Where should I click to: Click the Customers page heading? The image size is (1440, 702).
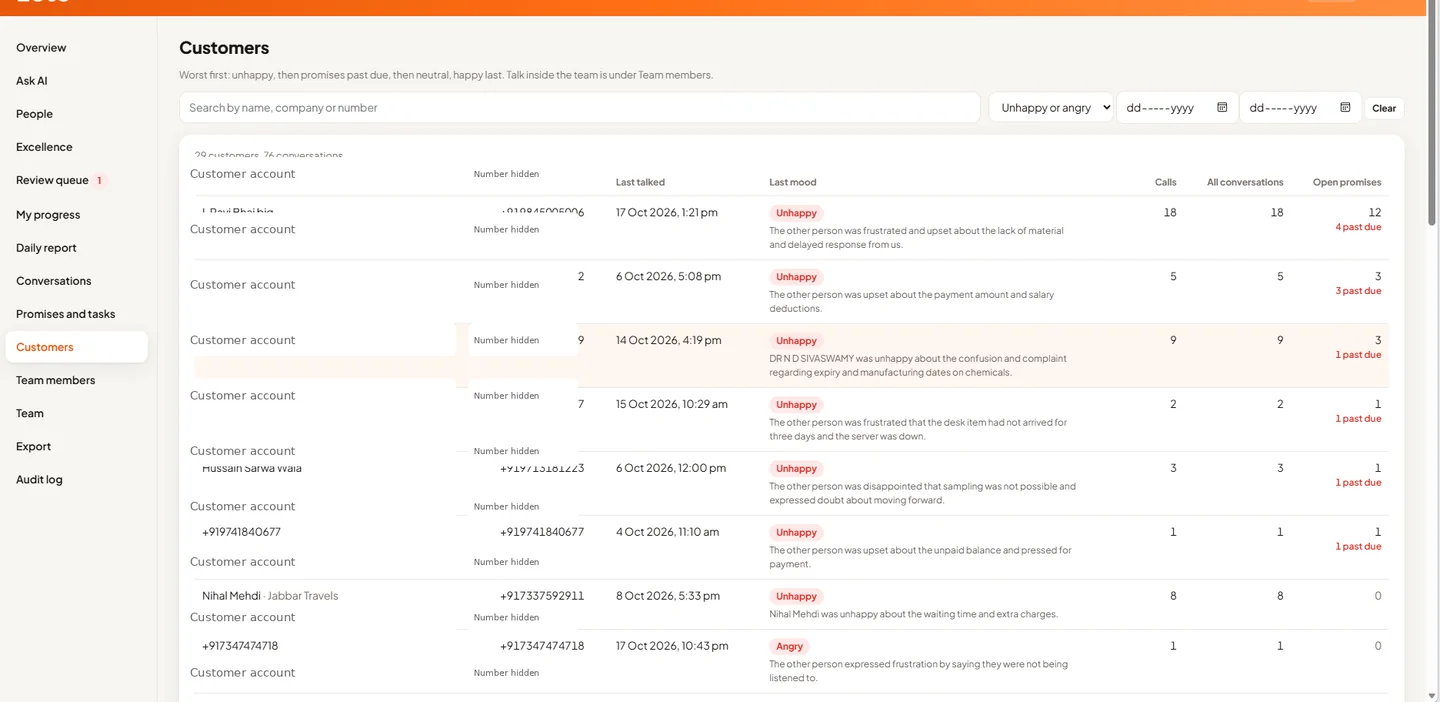pos(224,48)
